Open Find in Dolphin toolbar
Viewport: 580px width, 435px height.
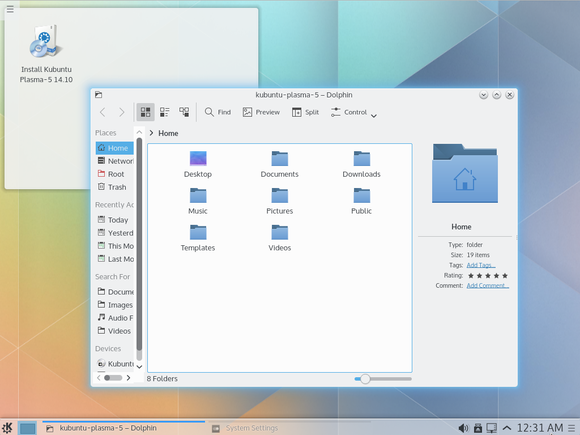click(218, 112)
